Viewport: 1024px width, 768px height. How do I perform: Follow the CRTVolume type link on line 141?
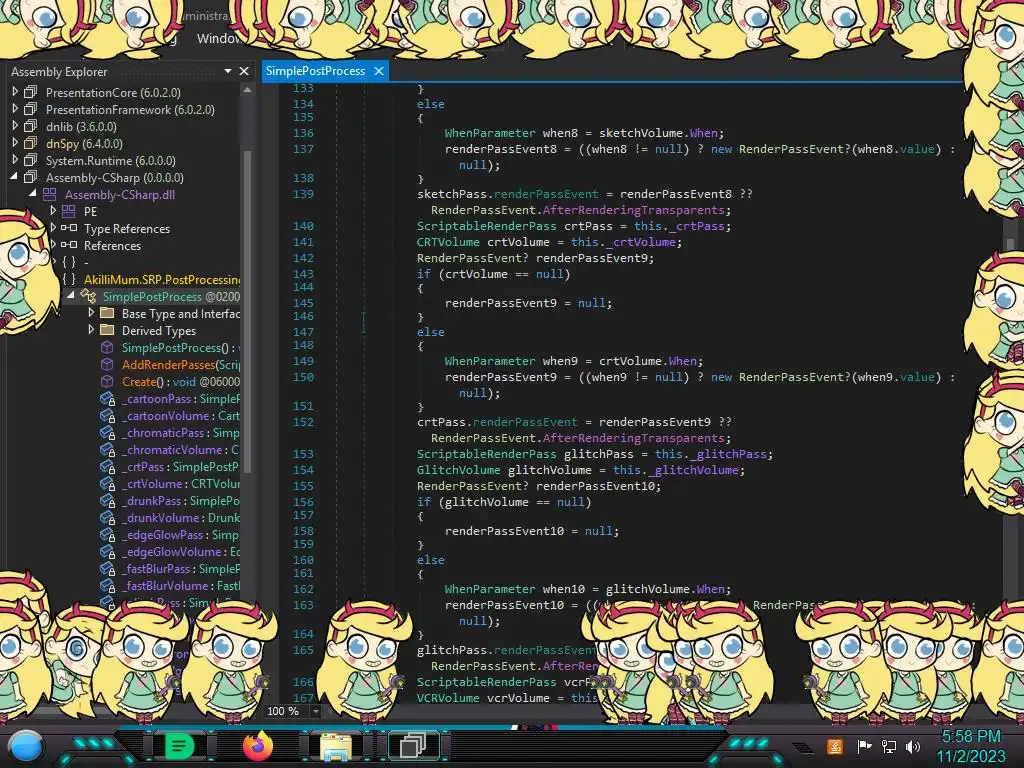click(x=448, y=242)
